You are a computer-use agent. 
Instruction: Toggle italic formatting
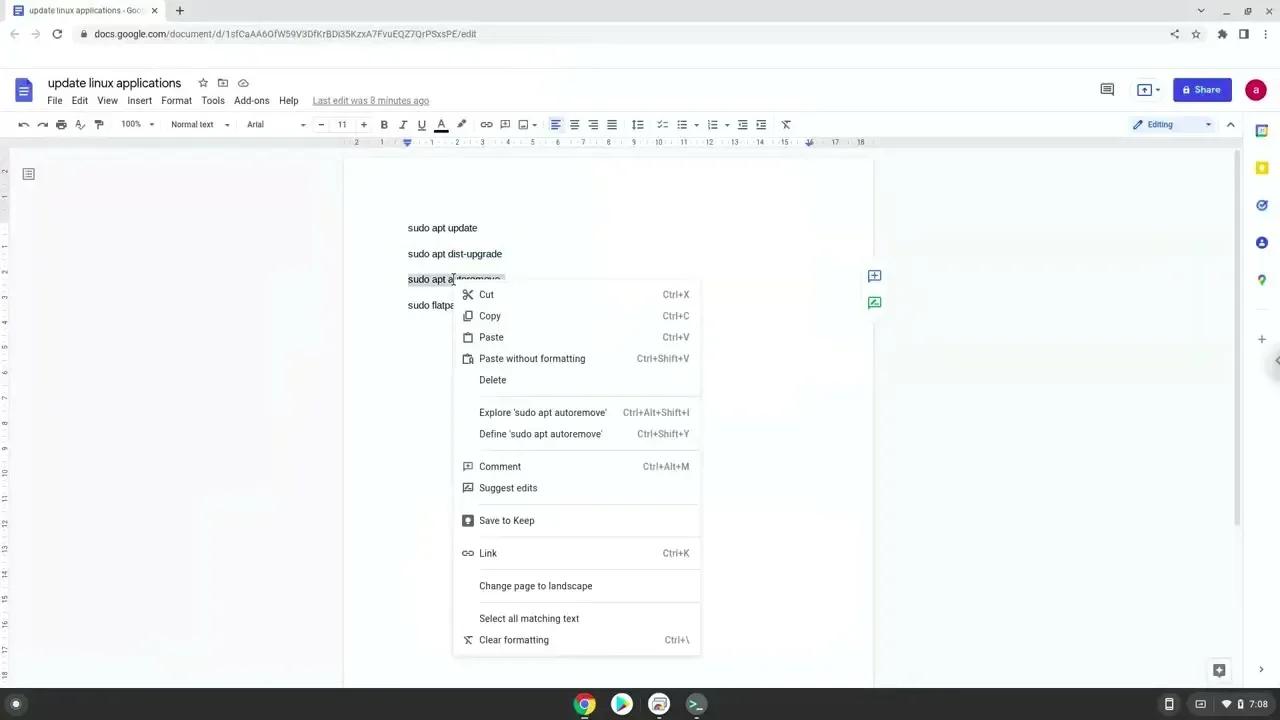coord(403,124)
